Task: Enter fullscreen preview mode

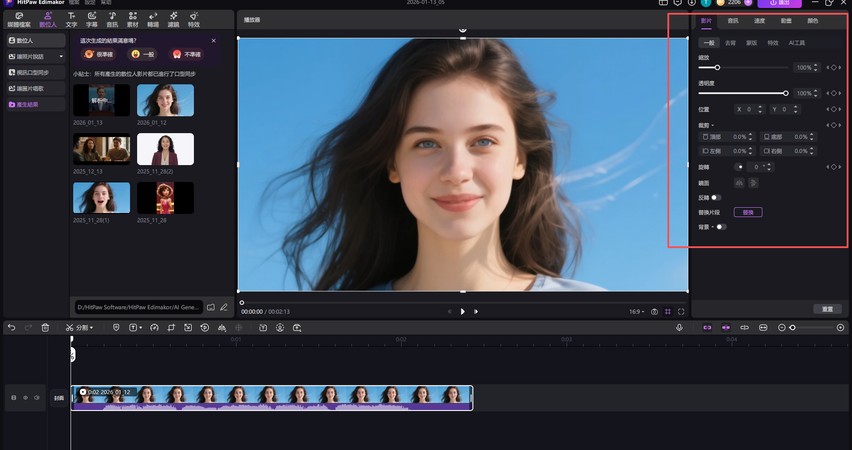Action: [681, 311]
